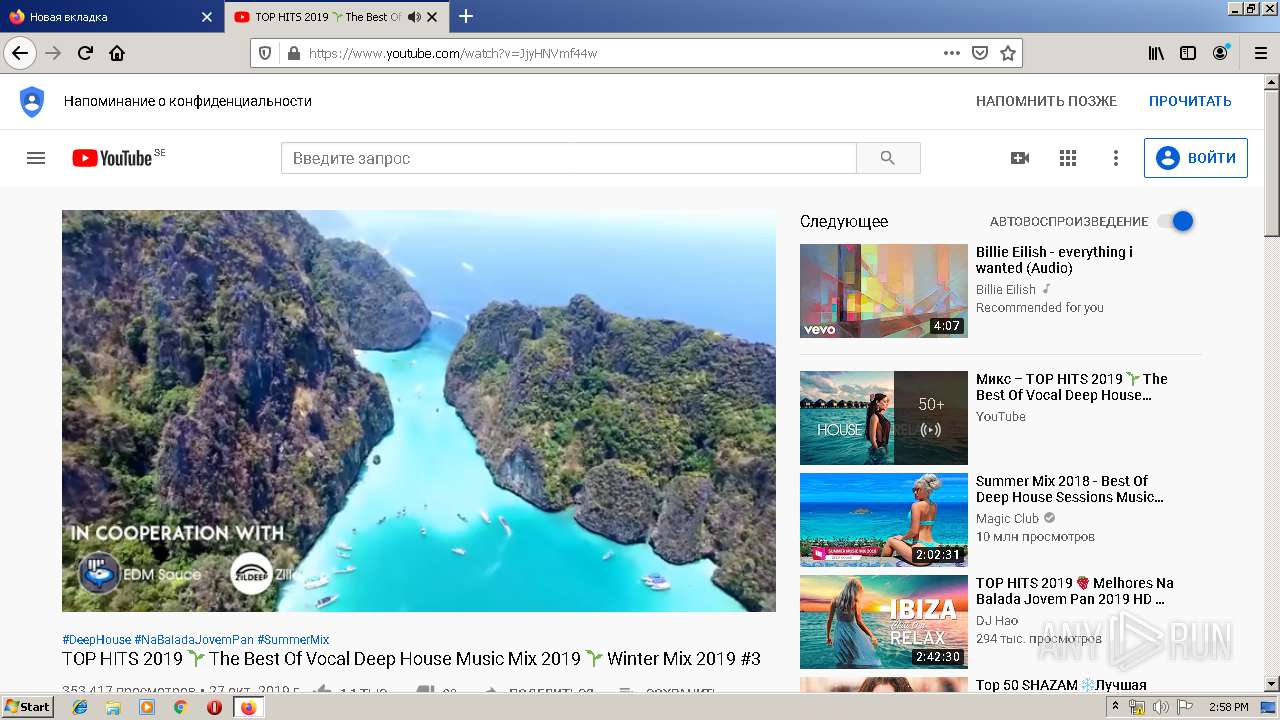Show hidden tray icons arrow
The height and width of the screenshot is (720, 1280).
[x=1116, y=707]
